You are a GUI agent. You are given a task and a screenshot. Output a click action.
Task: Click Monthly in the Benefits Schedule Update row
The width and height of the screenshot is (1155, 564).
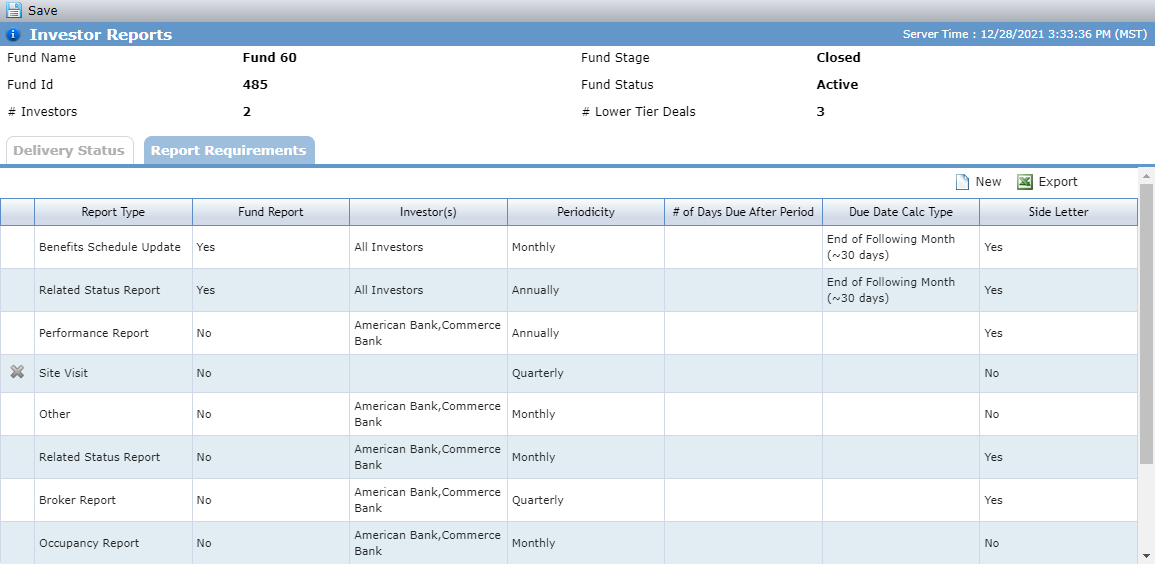[x=533, y=247]
